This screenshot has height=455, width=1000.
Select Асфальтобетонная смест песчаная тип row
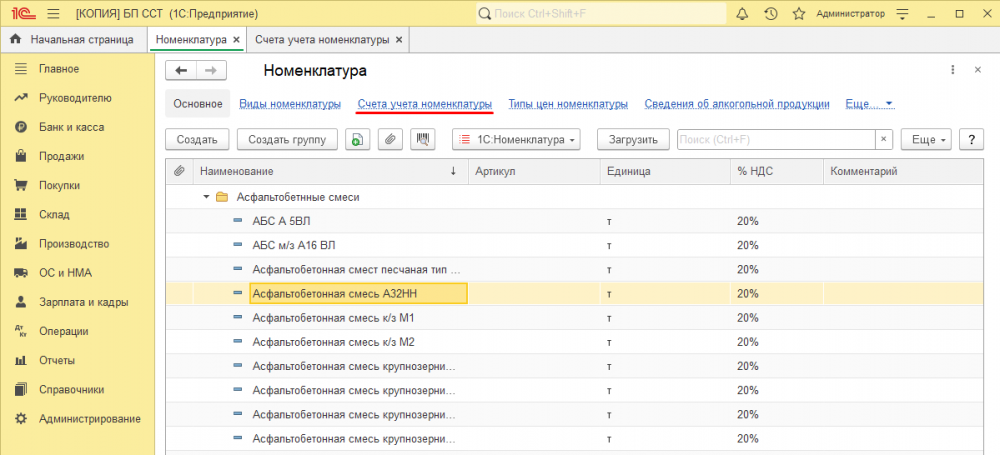(574, 270)
